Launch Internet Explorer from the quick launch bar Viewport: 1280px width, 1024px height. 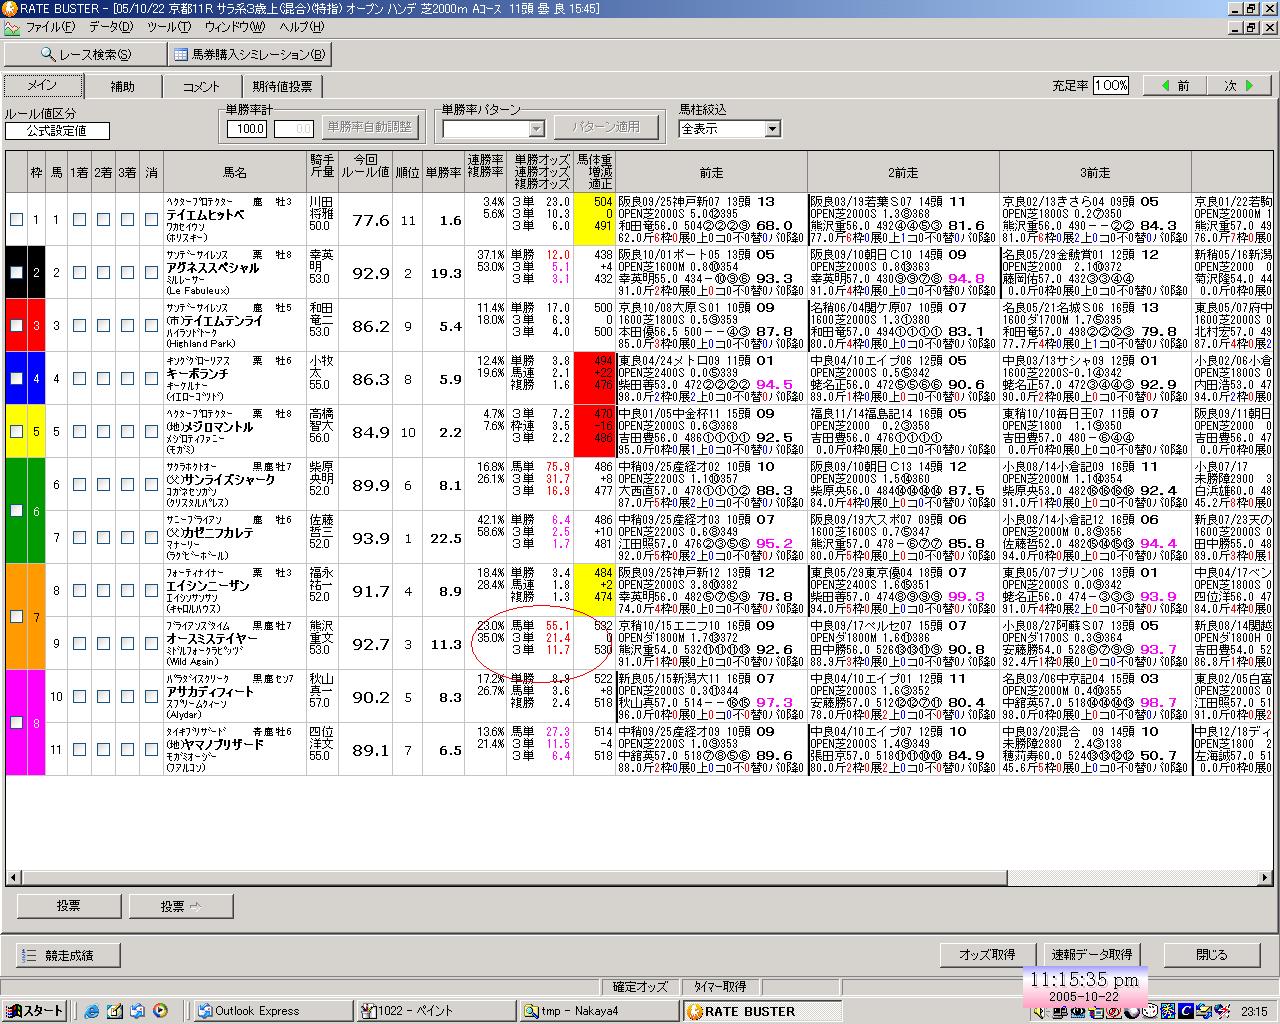[x=92, y=1011]
